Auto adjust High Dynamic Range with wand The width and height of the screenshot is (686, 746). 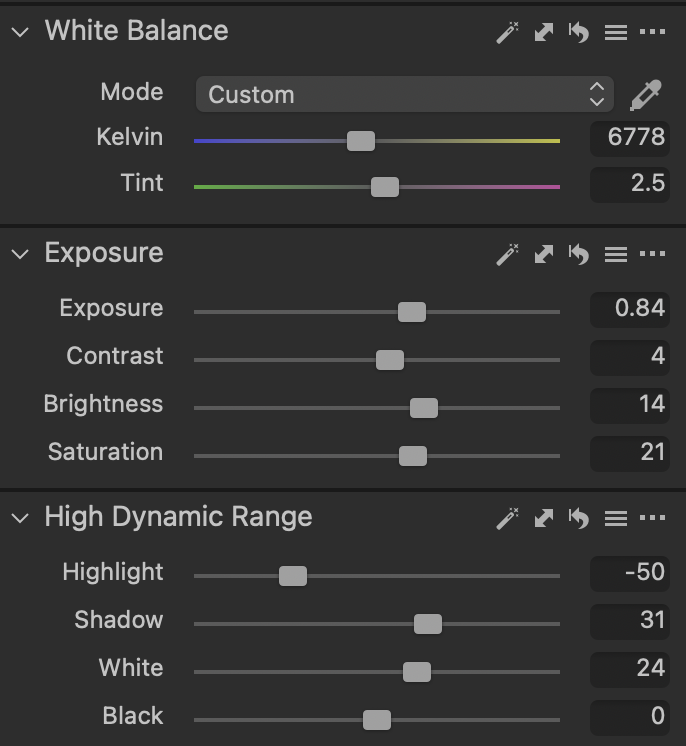point(508,518)
